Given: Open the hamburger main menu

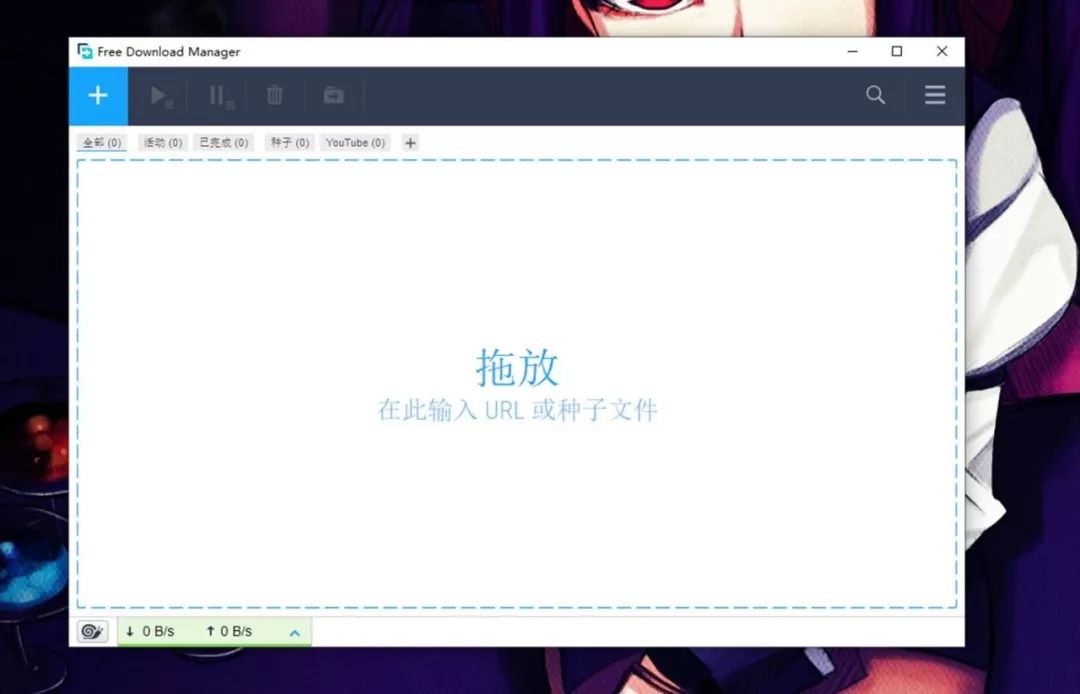Looking at the screenshot, I should coord(935,96).
